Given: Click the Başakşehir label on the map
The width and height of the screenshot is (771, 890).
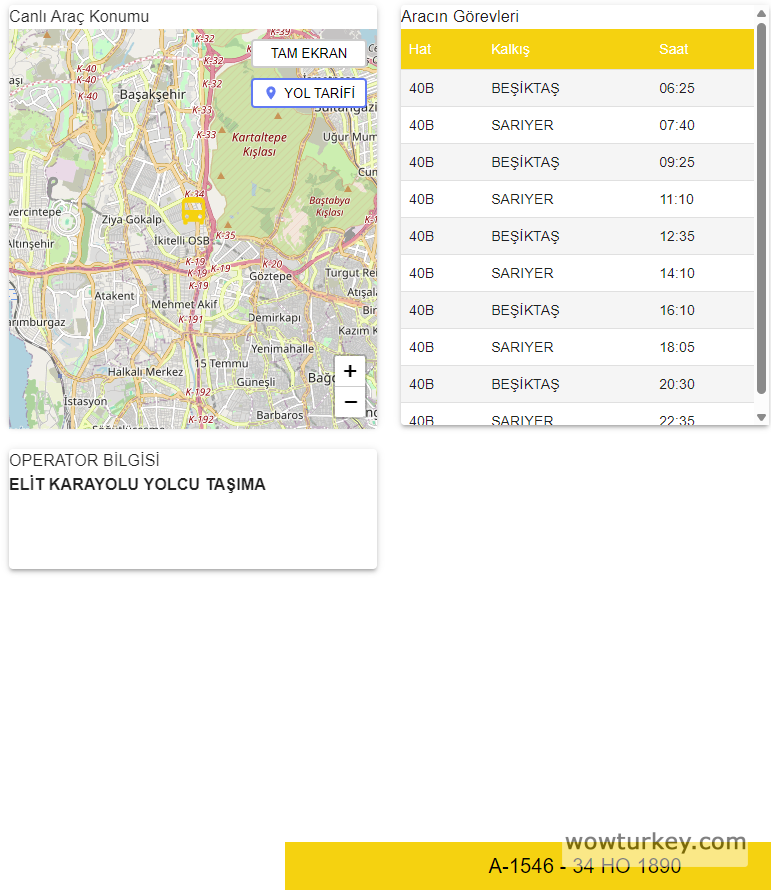Looking at the screenshot, I should point(153,94).
